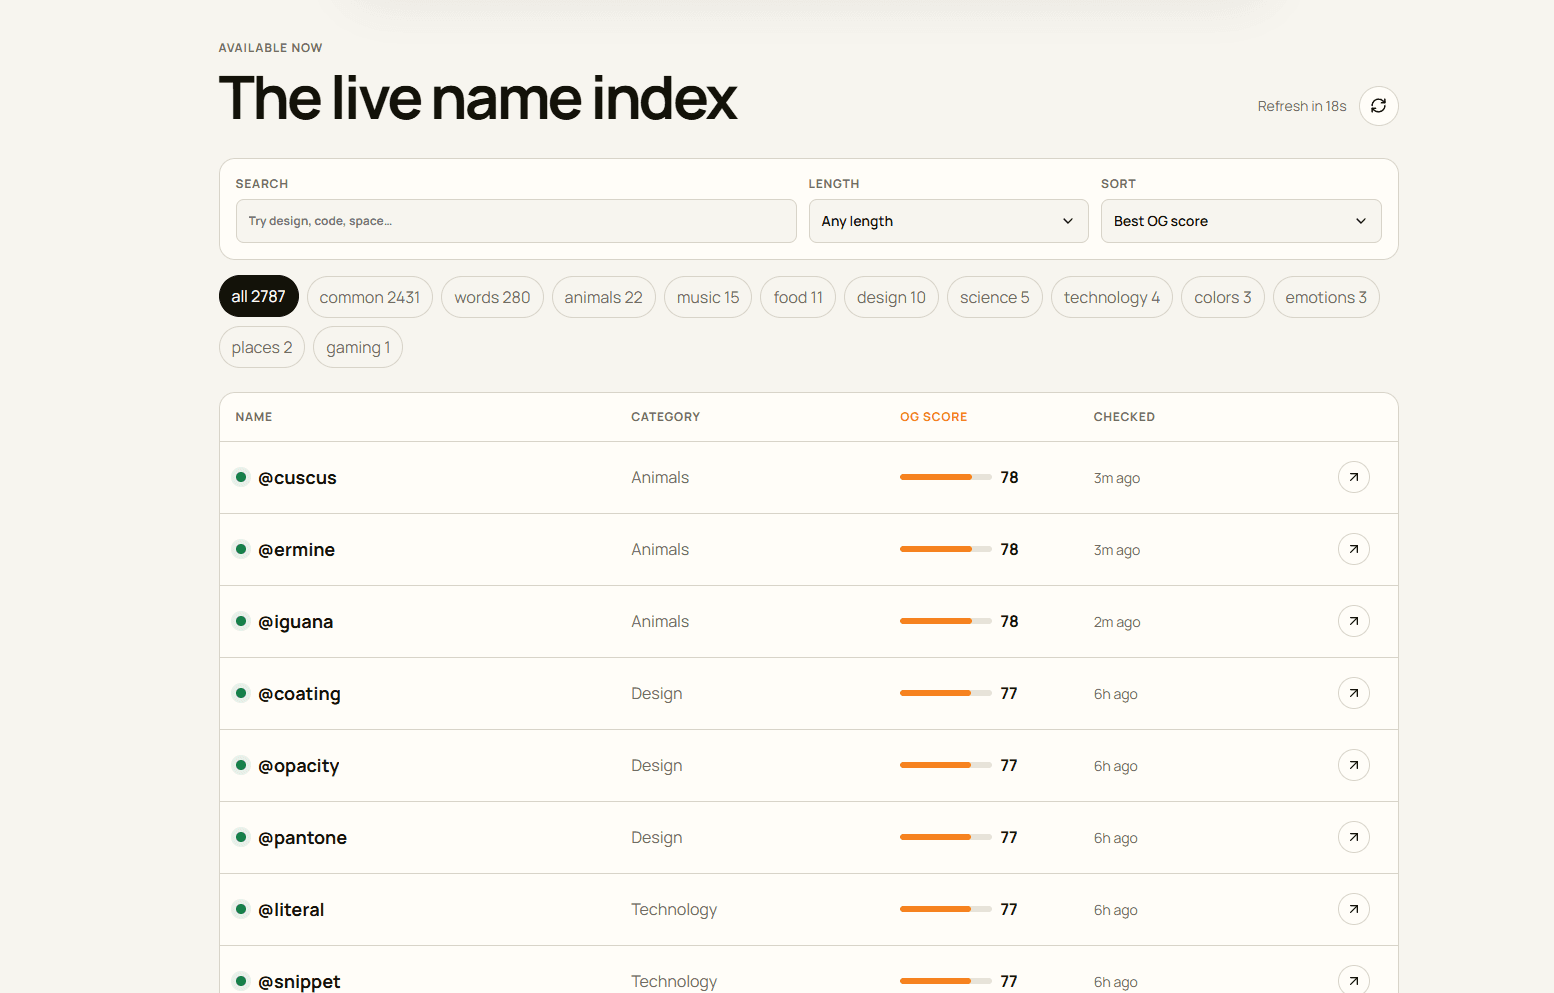Select the name @snippet
The height and width of the screenshot is (993, 1554).
[299, 982]
